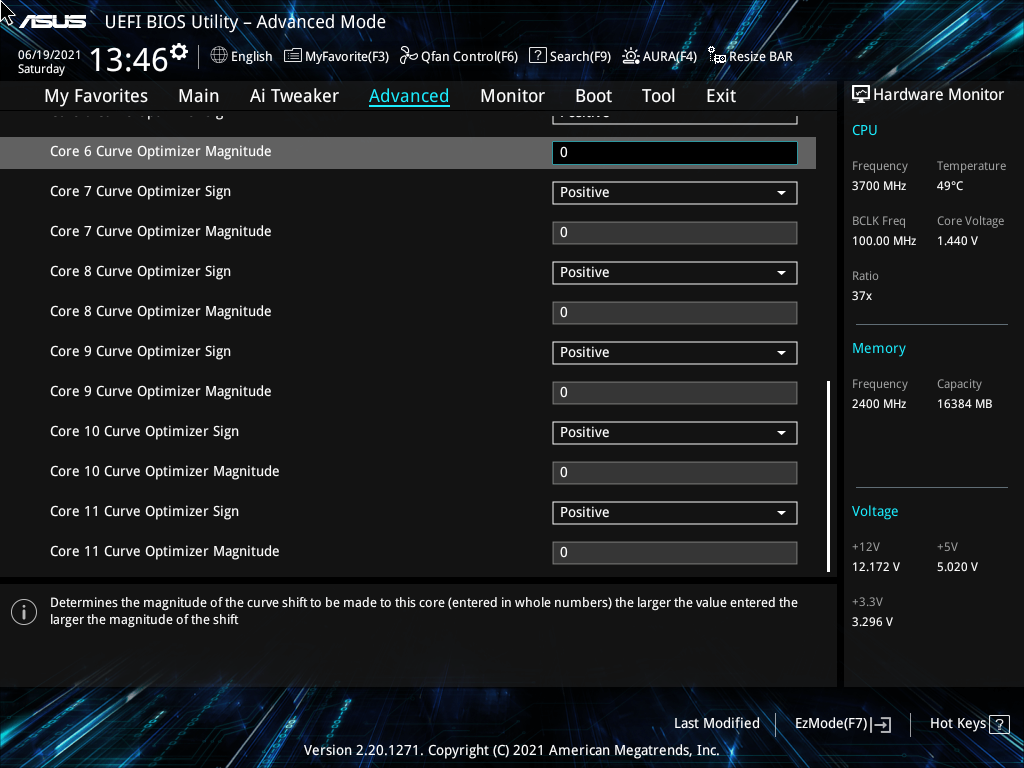Open clock settings gear icon
Image resolution: width=1024 pixels, height=768 pixels.
(x=179, y=52)
